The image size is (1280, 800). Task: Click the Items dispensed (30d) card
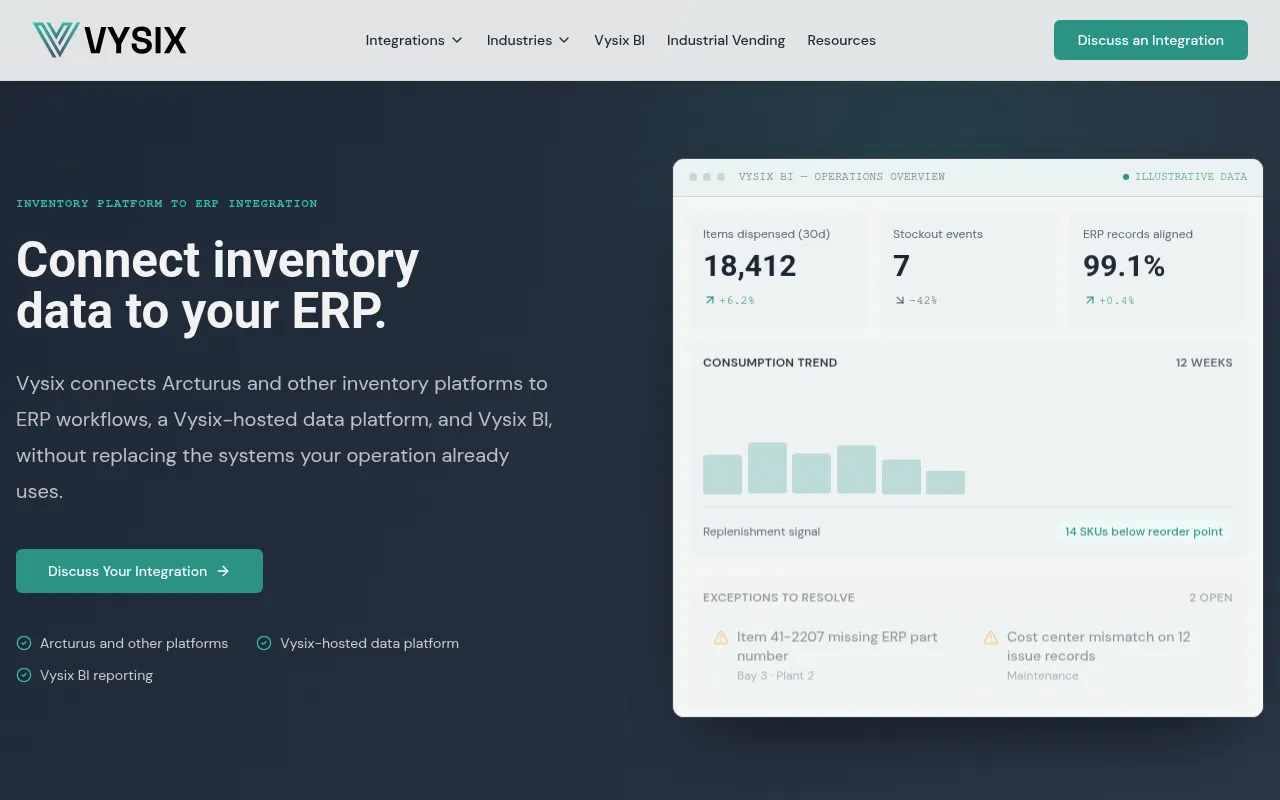778,270
